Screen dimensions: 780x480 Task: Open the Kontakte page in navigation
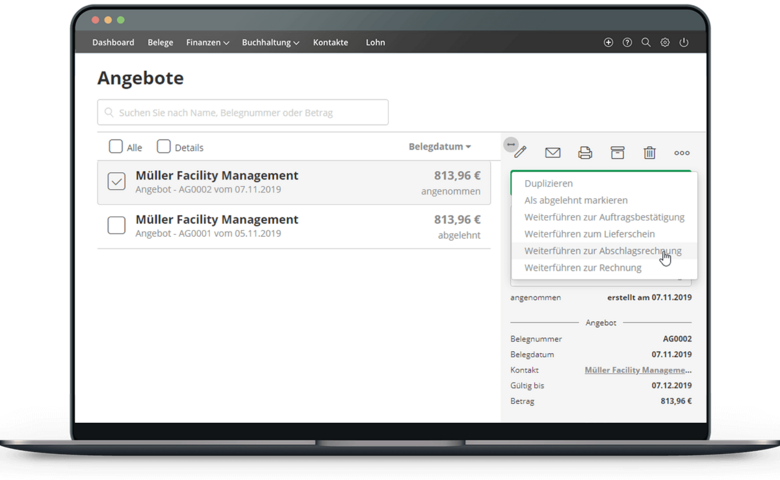click(330, 43)
